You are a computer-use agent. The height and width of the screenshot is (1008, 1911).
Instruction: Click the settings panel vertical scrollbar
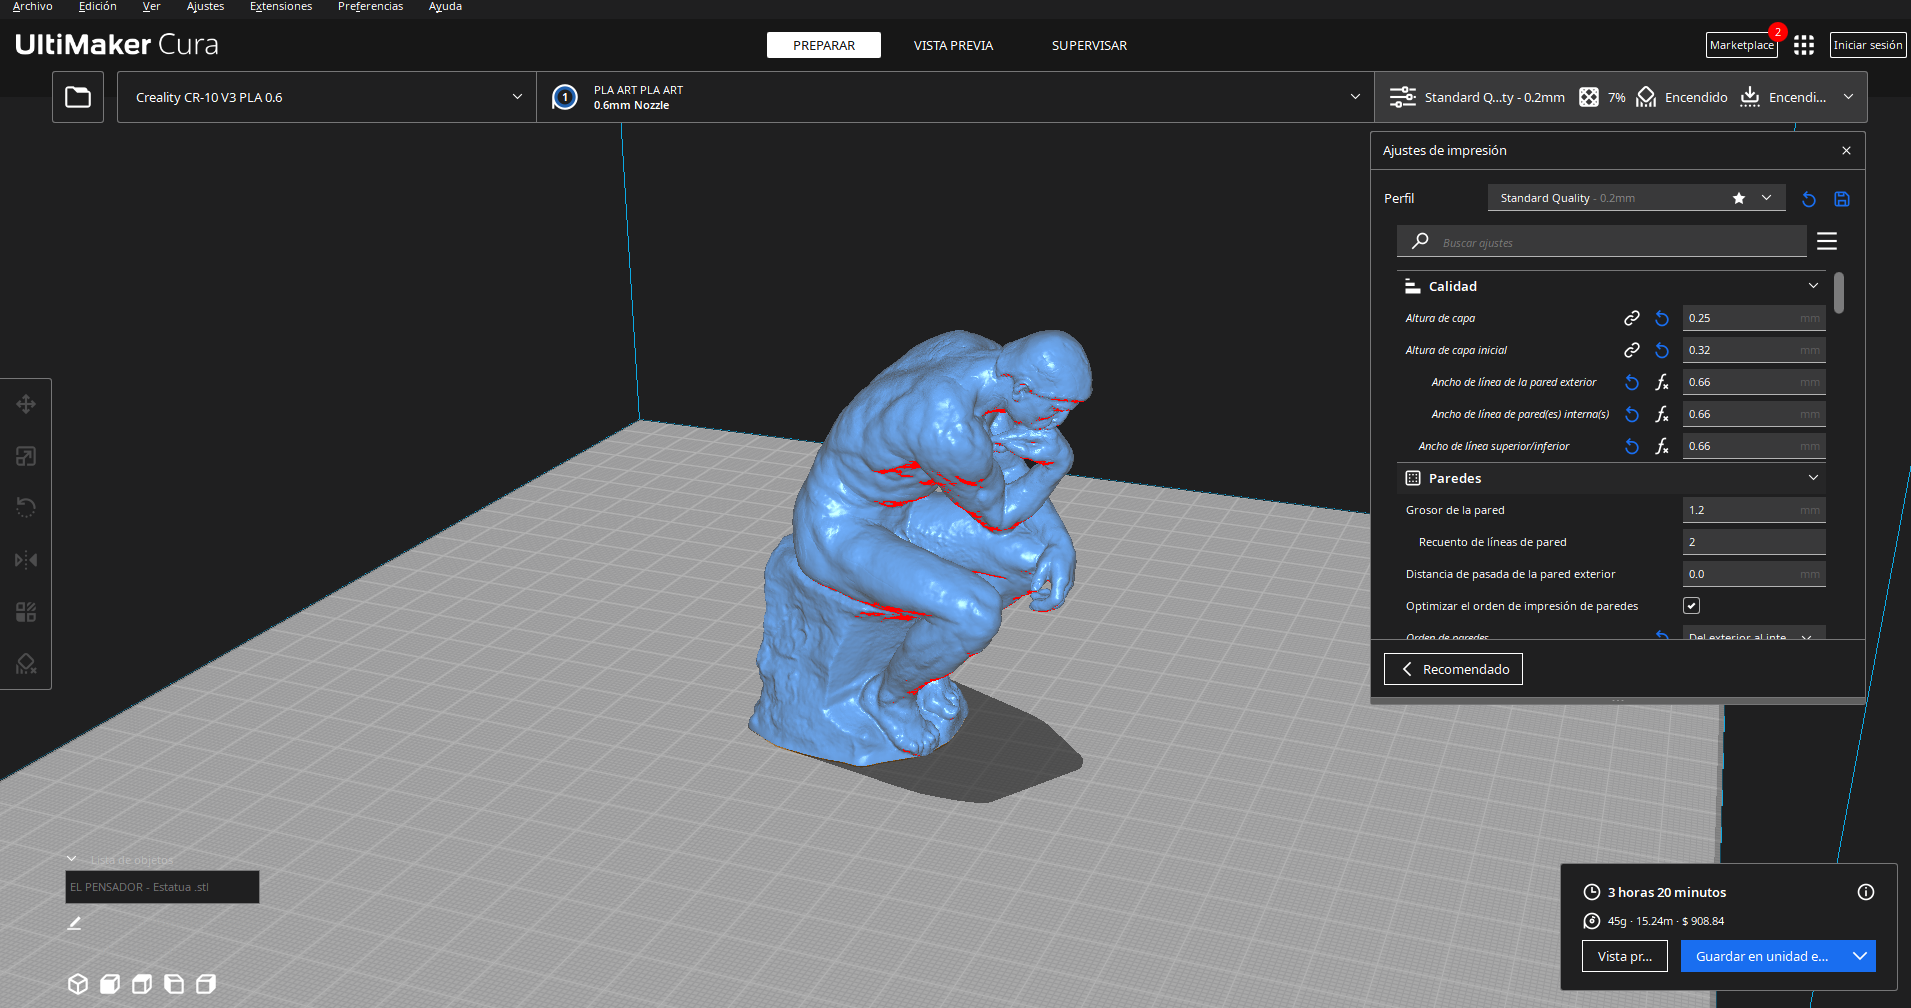pyautogui.click(x=1839, y=292)
